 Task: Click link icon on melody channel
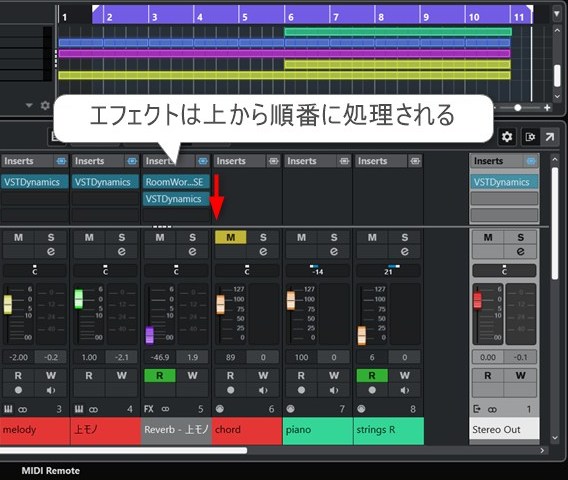point(23,410)
